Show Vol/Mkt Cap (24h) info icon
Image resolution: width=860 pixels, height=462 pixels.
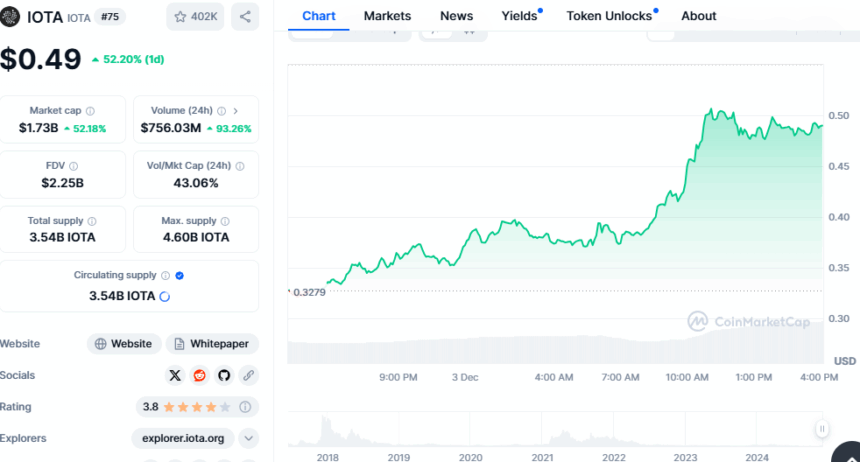click(240, 166)
